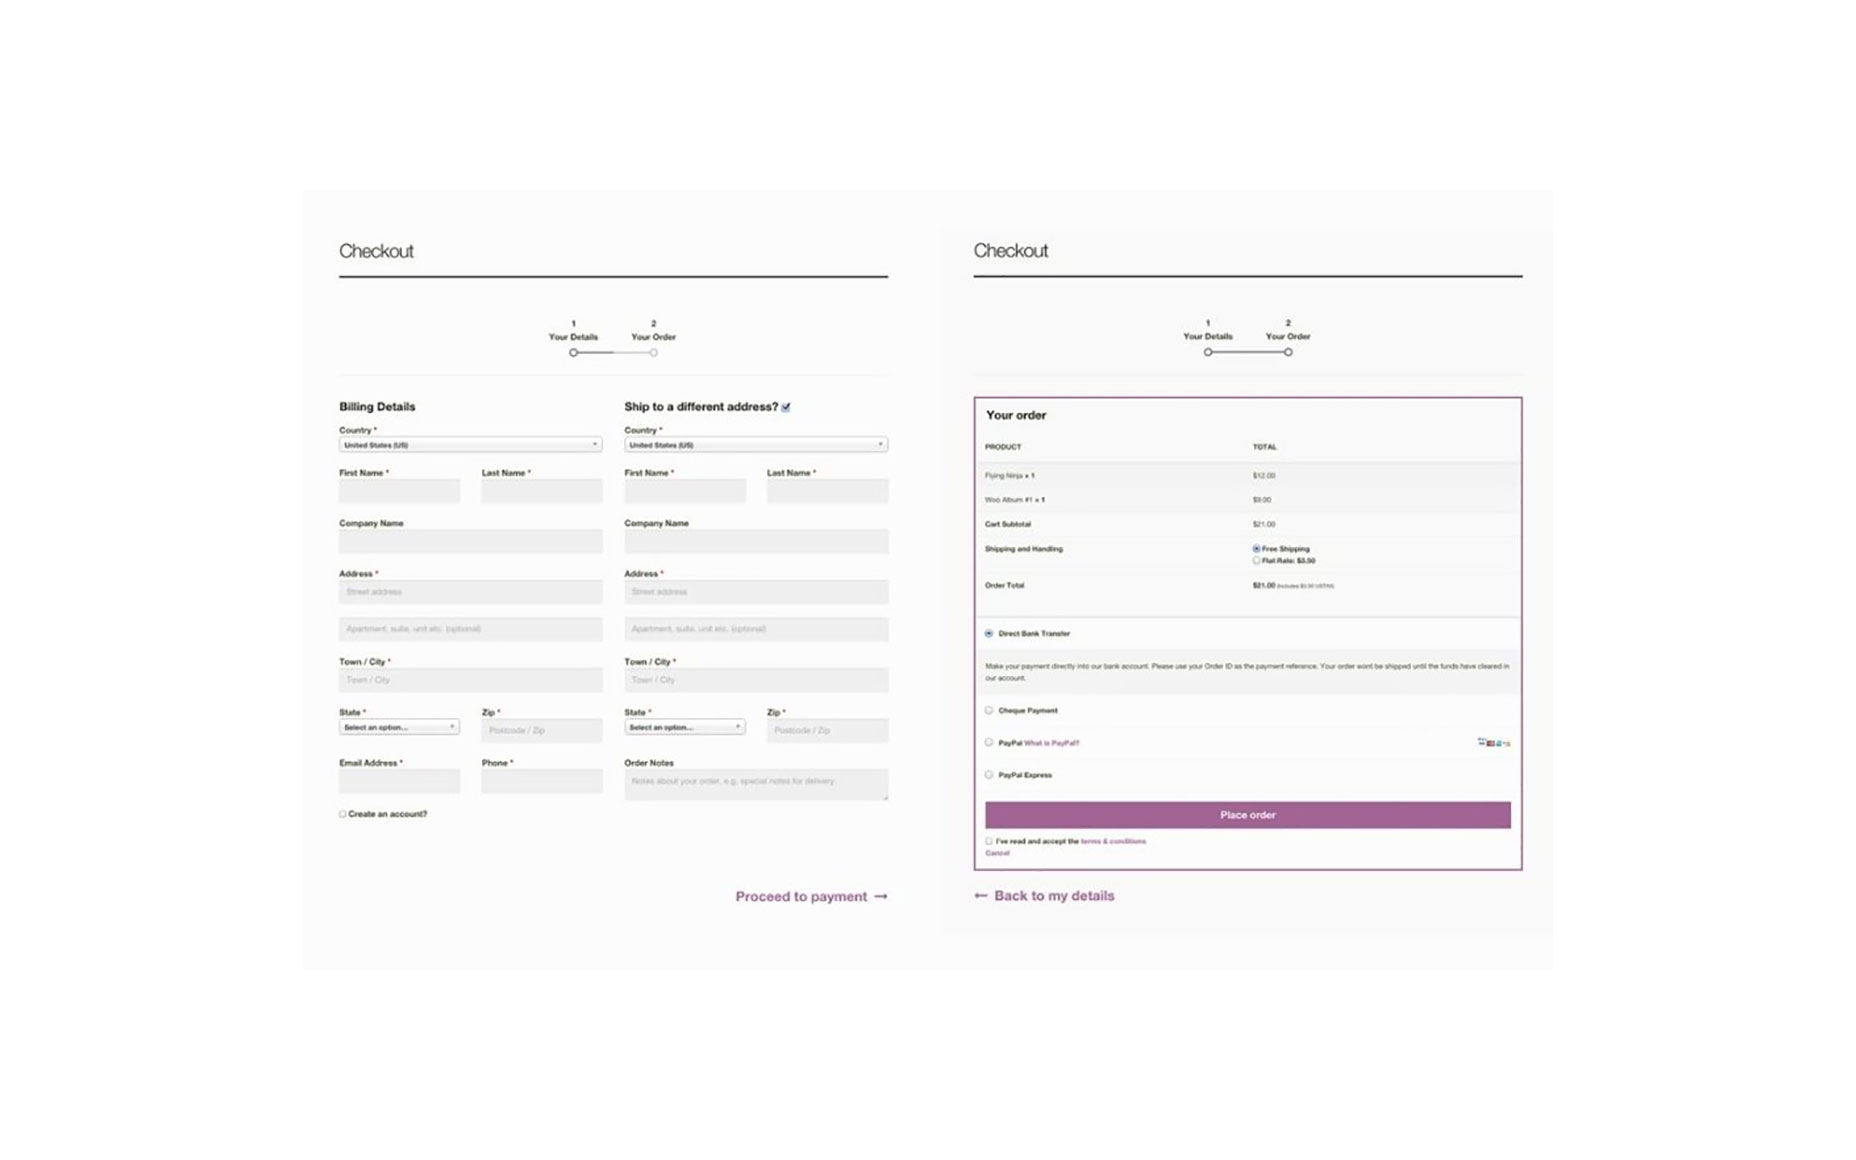Click the Your order heading
The image size is (1856, 1160).
pos(1016,415)
